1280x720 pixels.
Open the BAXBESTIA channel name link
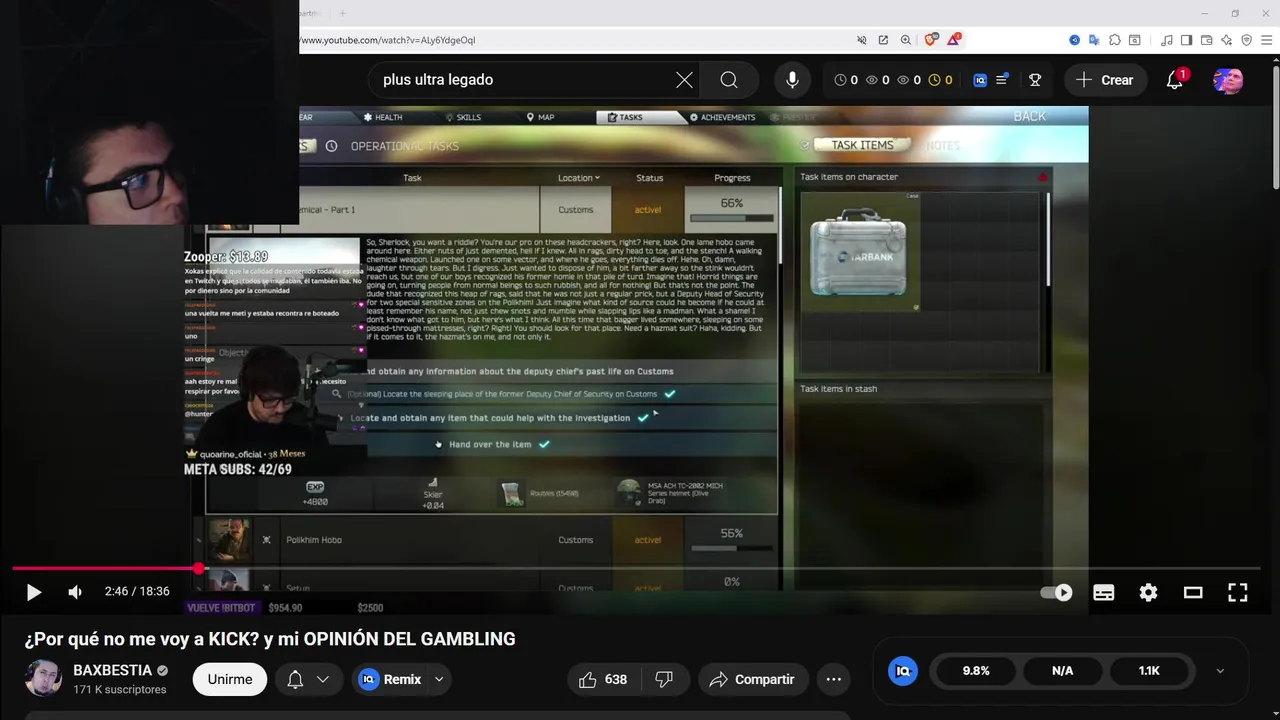112,670
